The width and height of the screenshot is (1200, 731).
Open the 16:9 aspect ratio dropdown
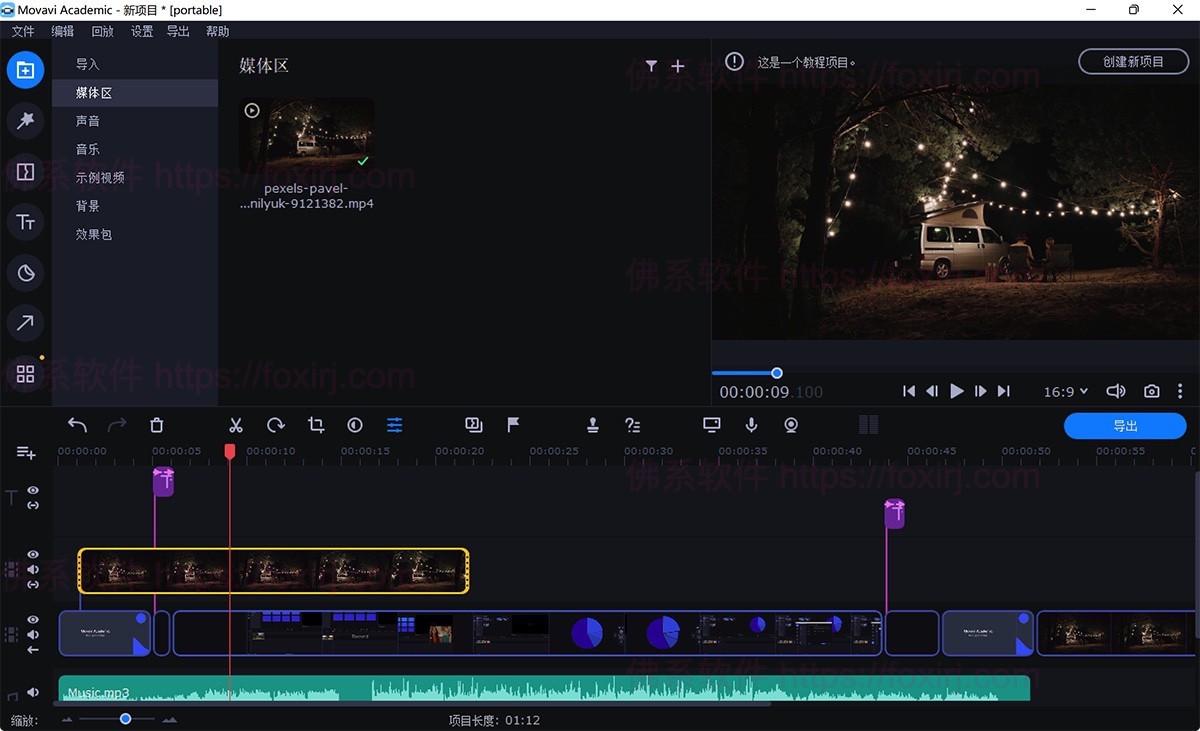click(x=1065, y=392)
